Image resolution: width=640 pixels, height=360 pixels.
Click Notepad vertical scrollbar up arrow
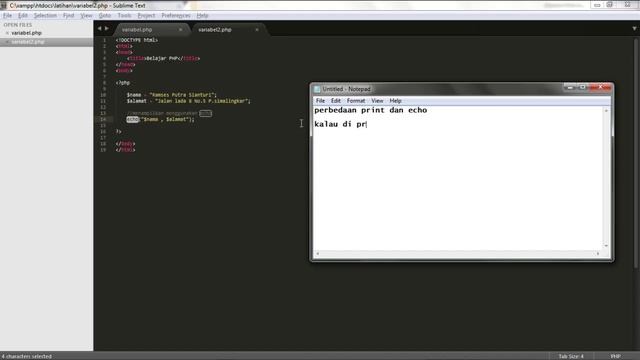click(606, 111)
